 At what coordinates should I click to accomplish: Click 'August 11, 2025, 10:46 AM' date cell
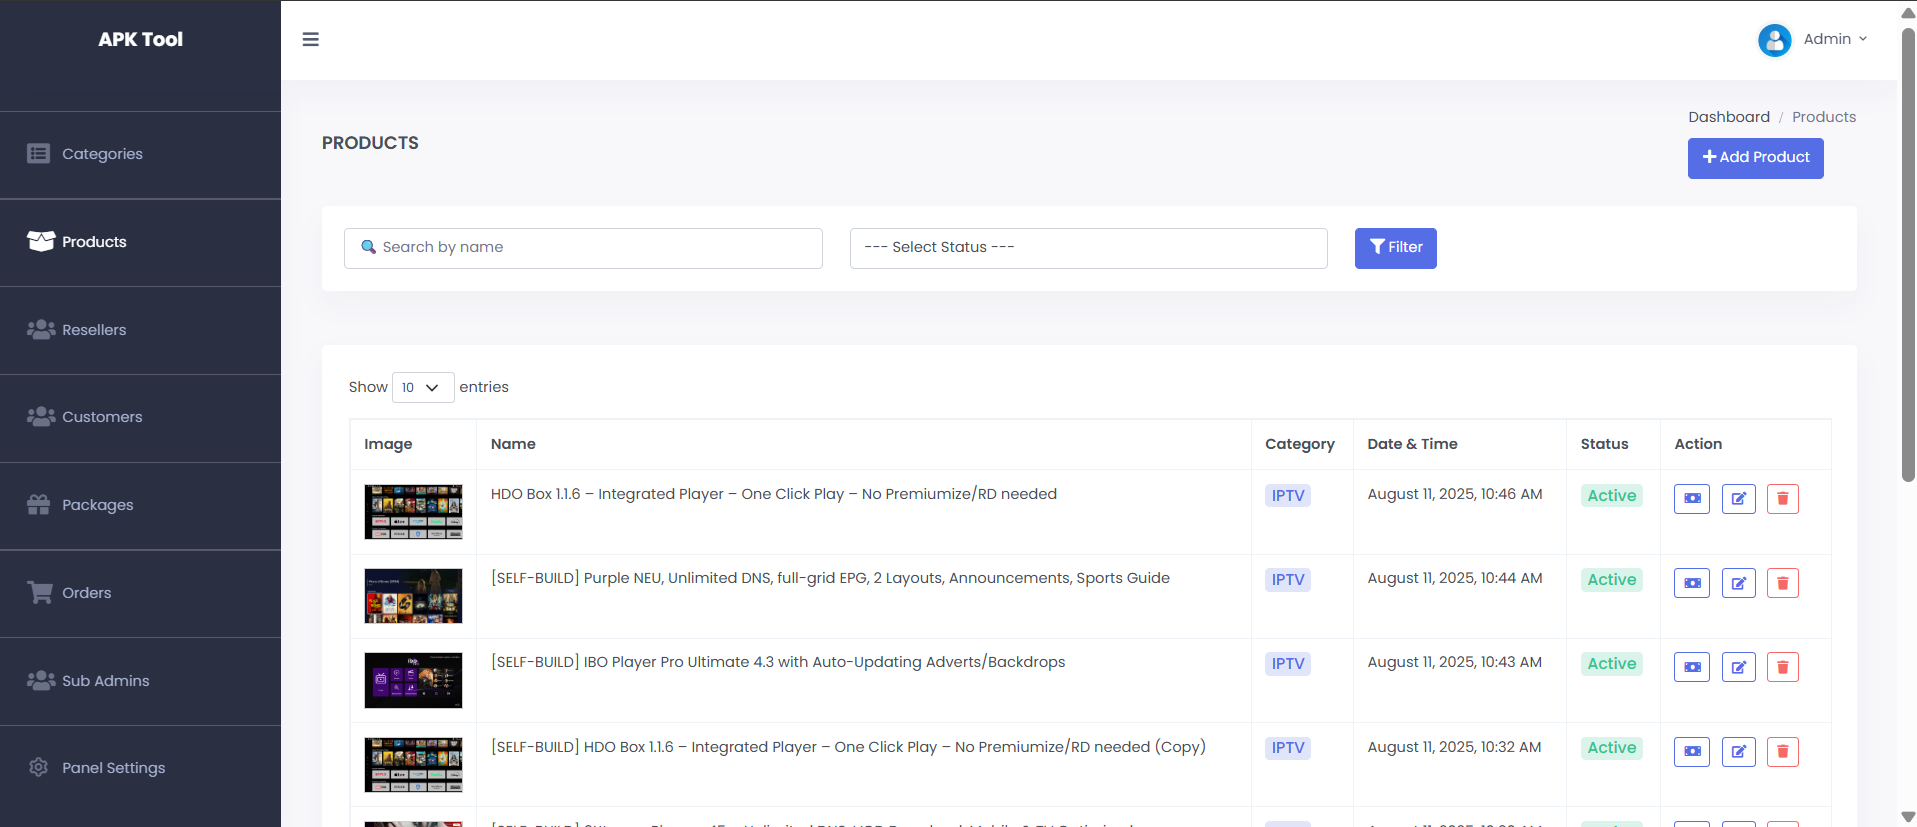click(1454, 494)
